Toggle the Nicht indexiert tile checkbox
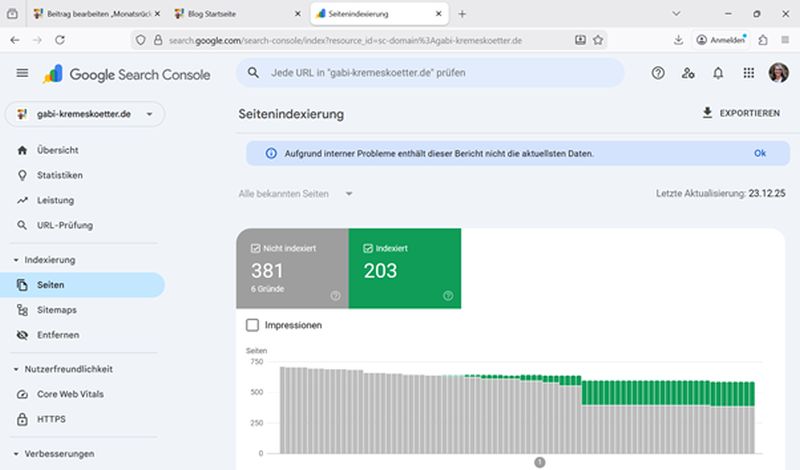The height and width of the screenshot is (470, 800). click(256, 248)
